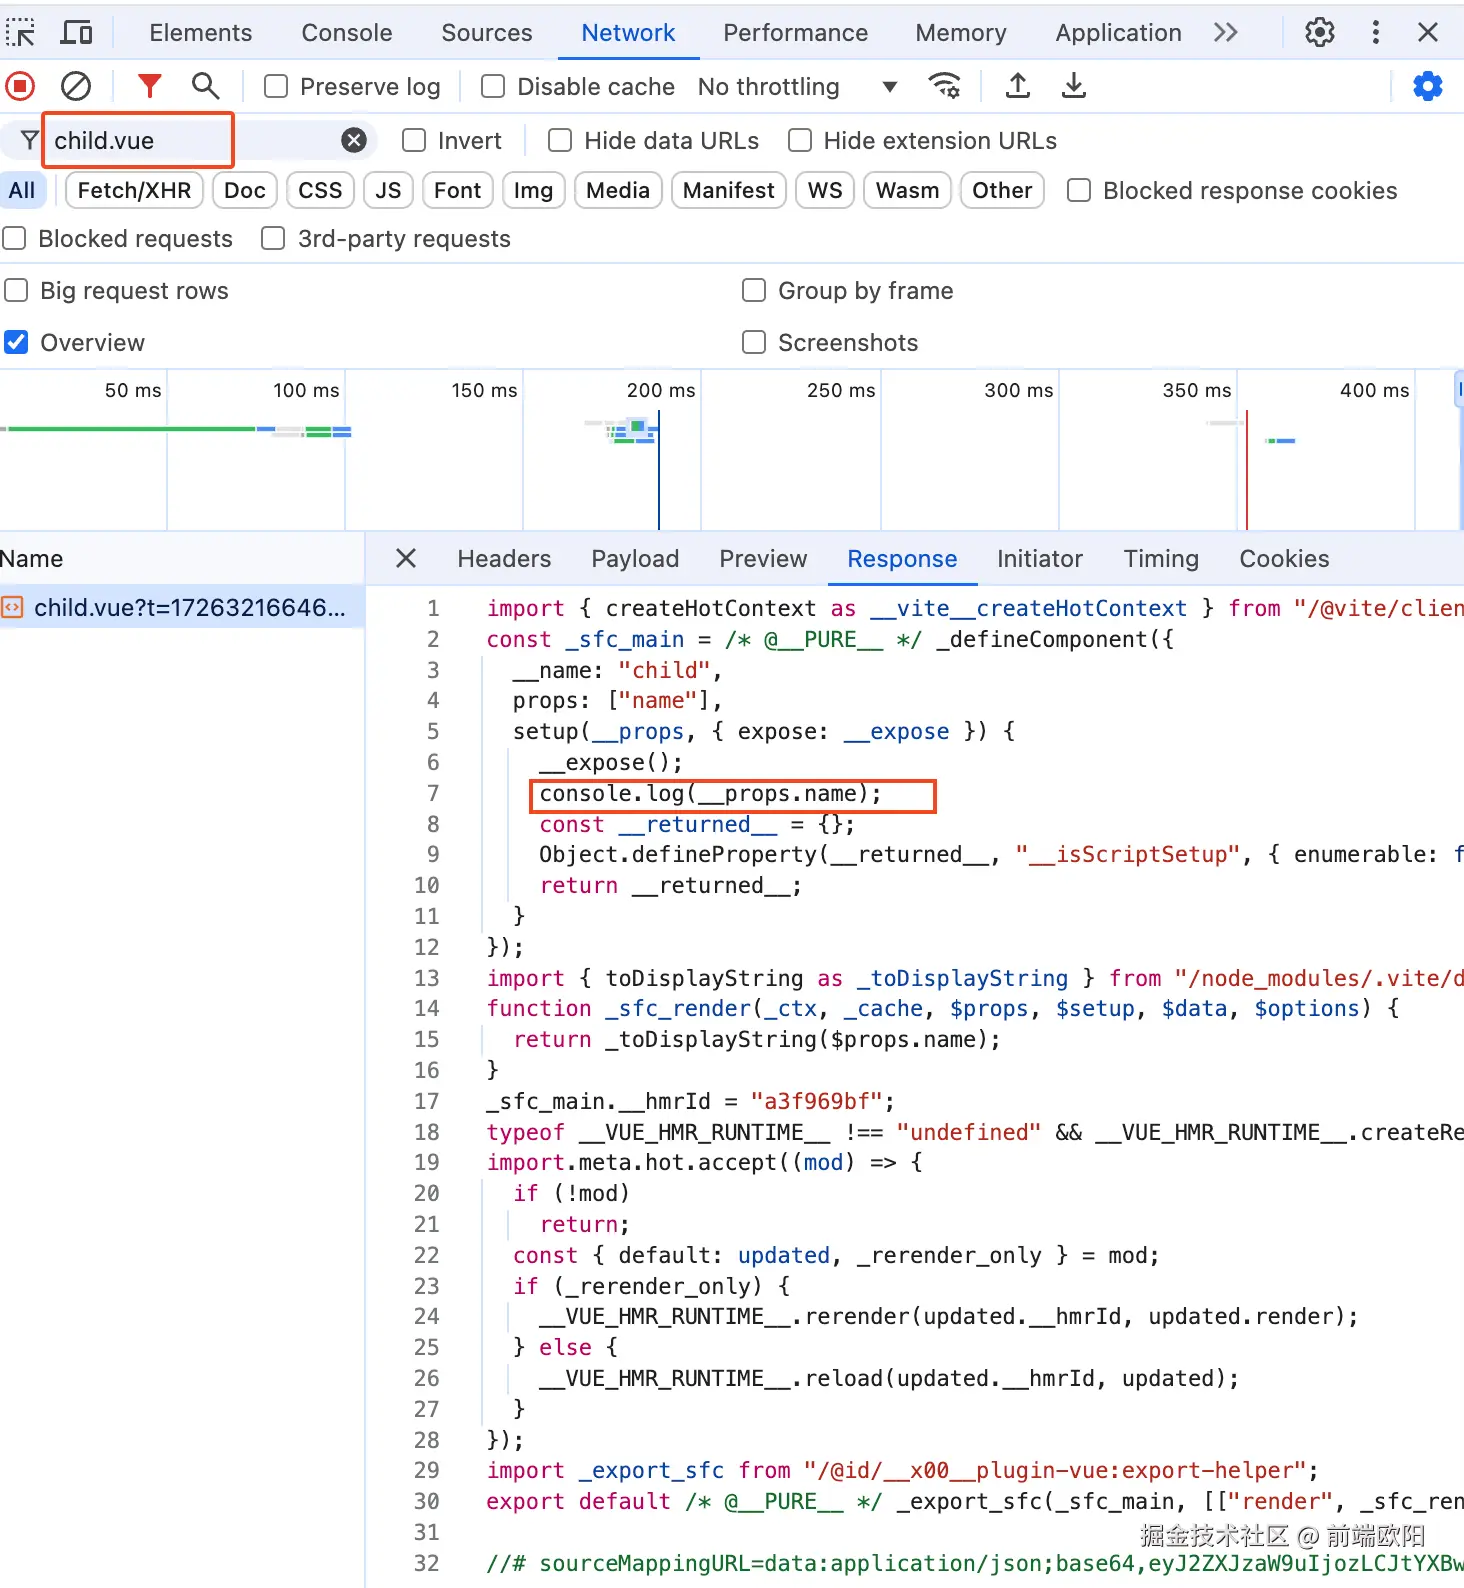Screen dimensions: 1464x1588
Task: Stop recording network log
Action: [x=20, y=87]
